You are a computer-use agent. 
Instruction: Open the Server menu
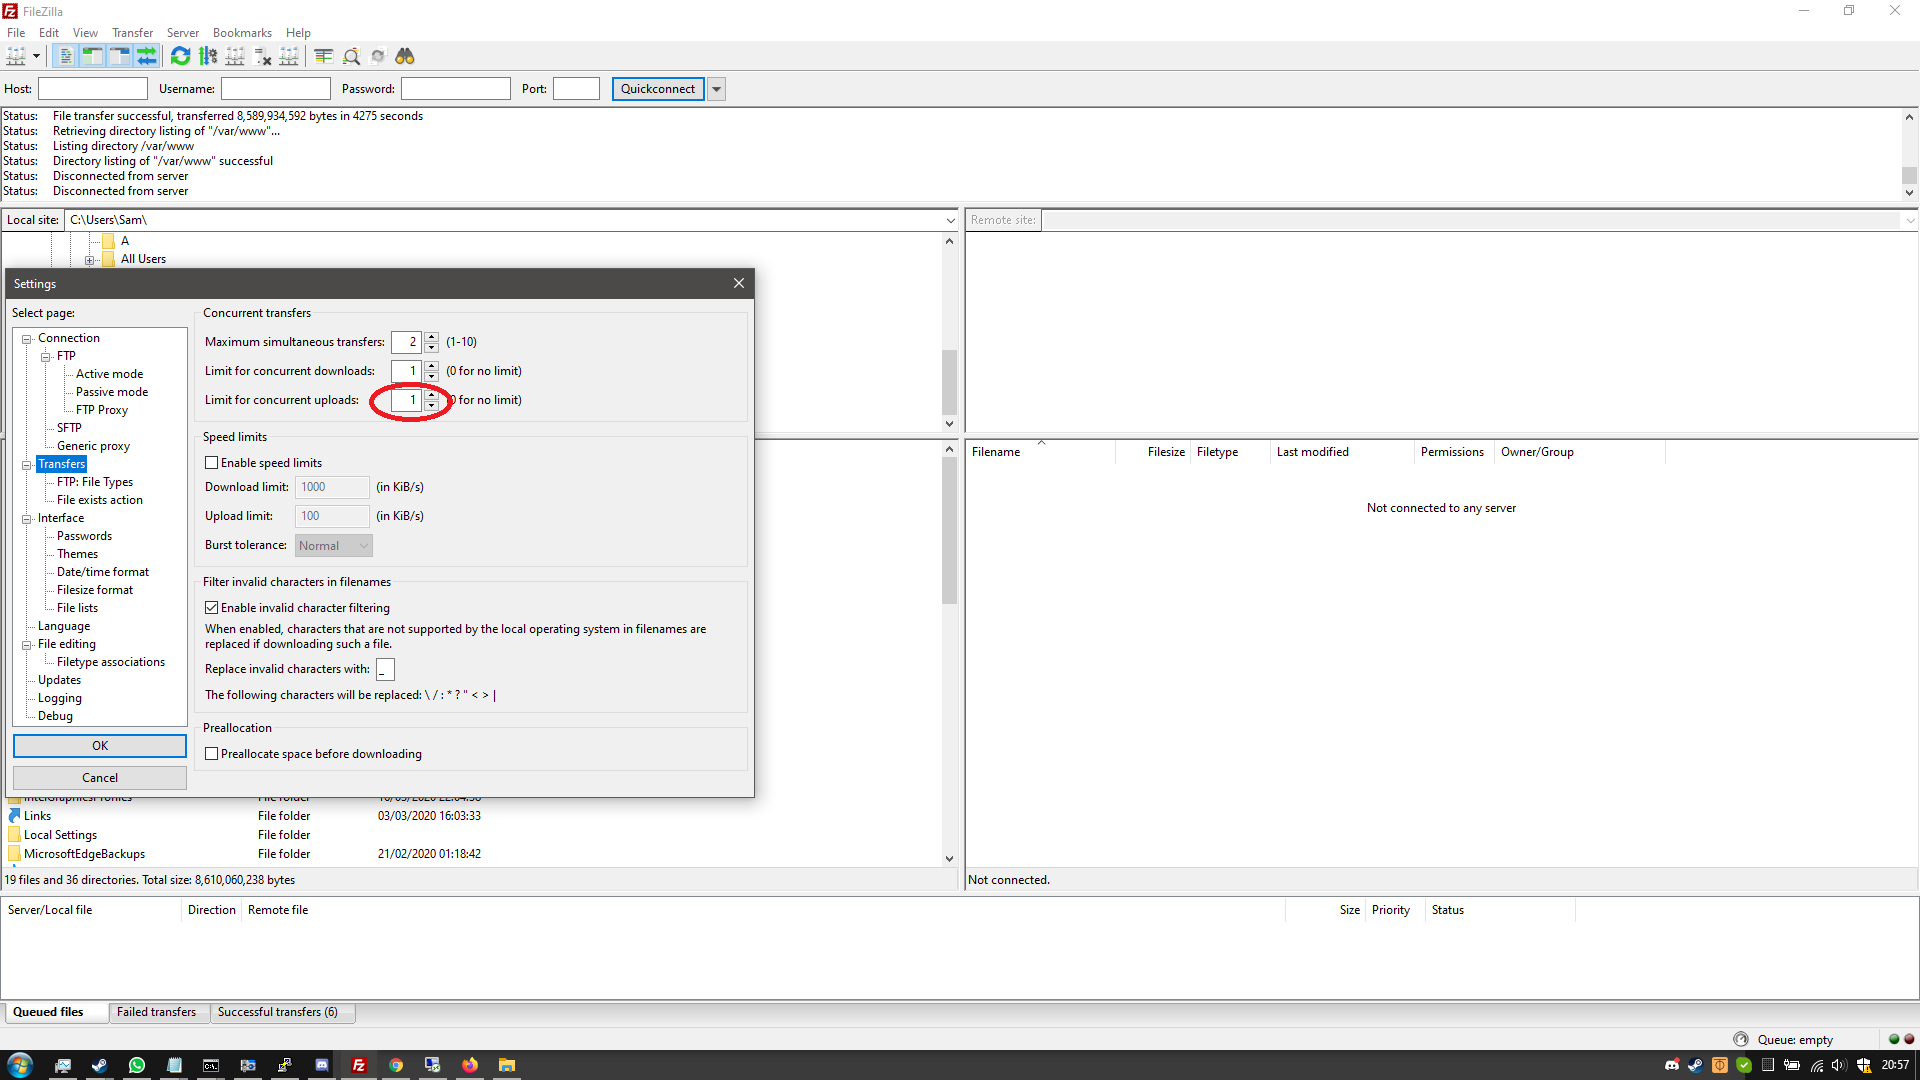point(182,33)
